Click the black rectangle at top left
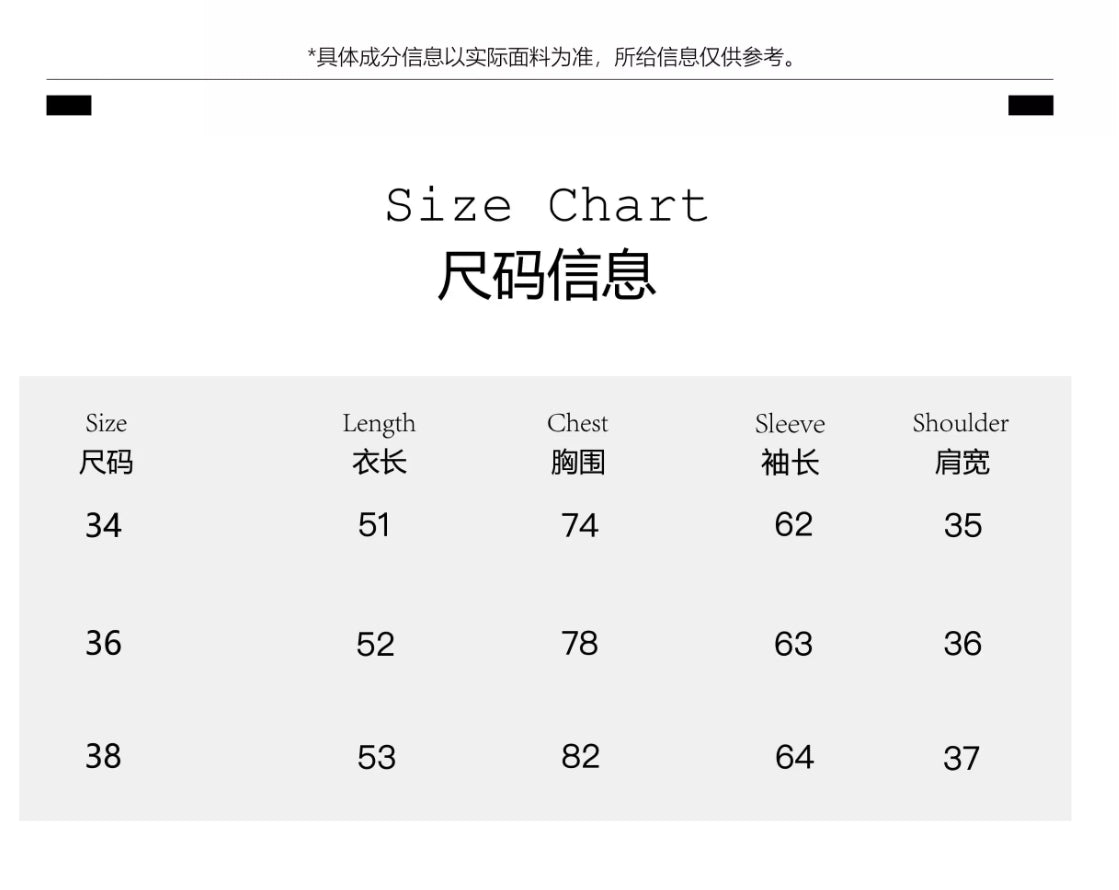1119x890 pixels. [x=69, y=105]
